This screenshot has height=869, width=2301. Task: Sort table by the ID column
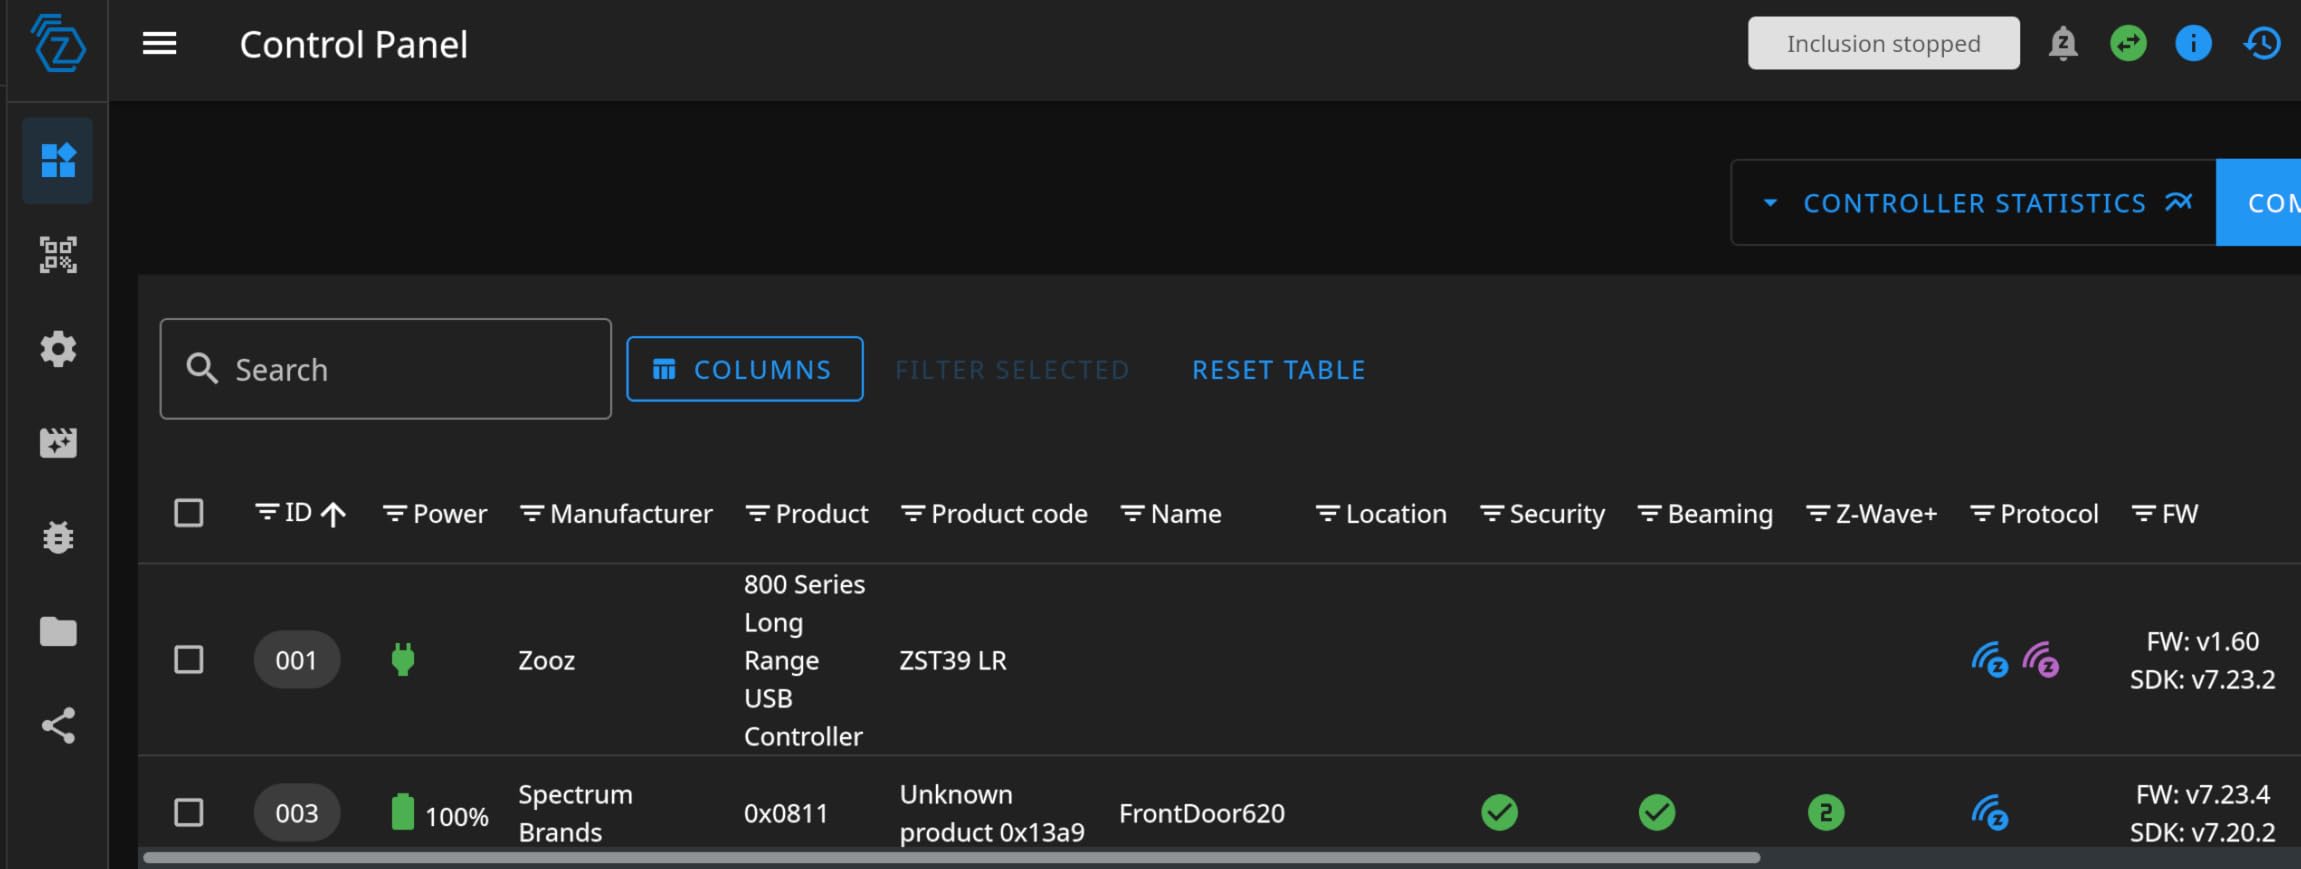[x=299, y=514]
